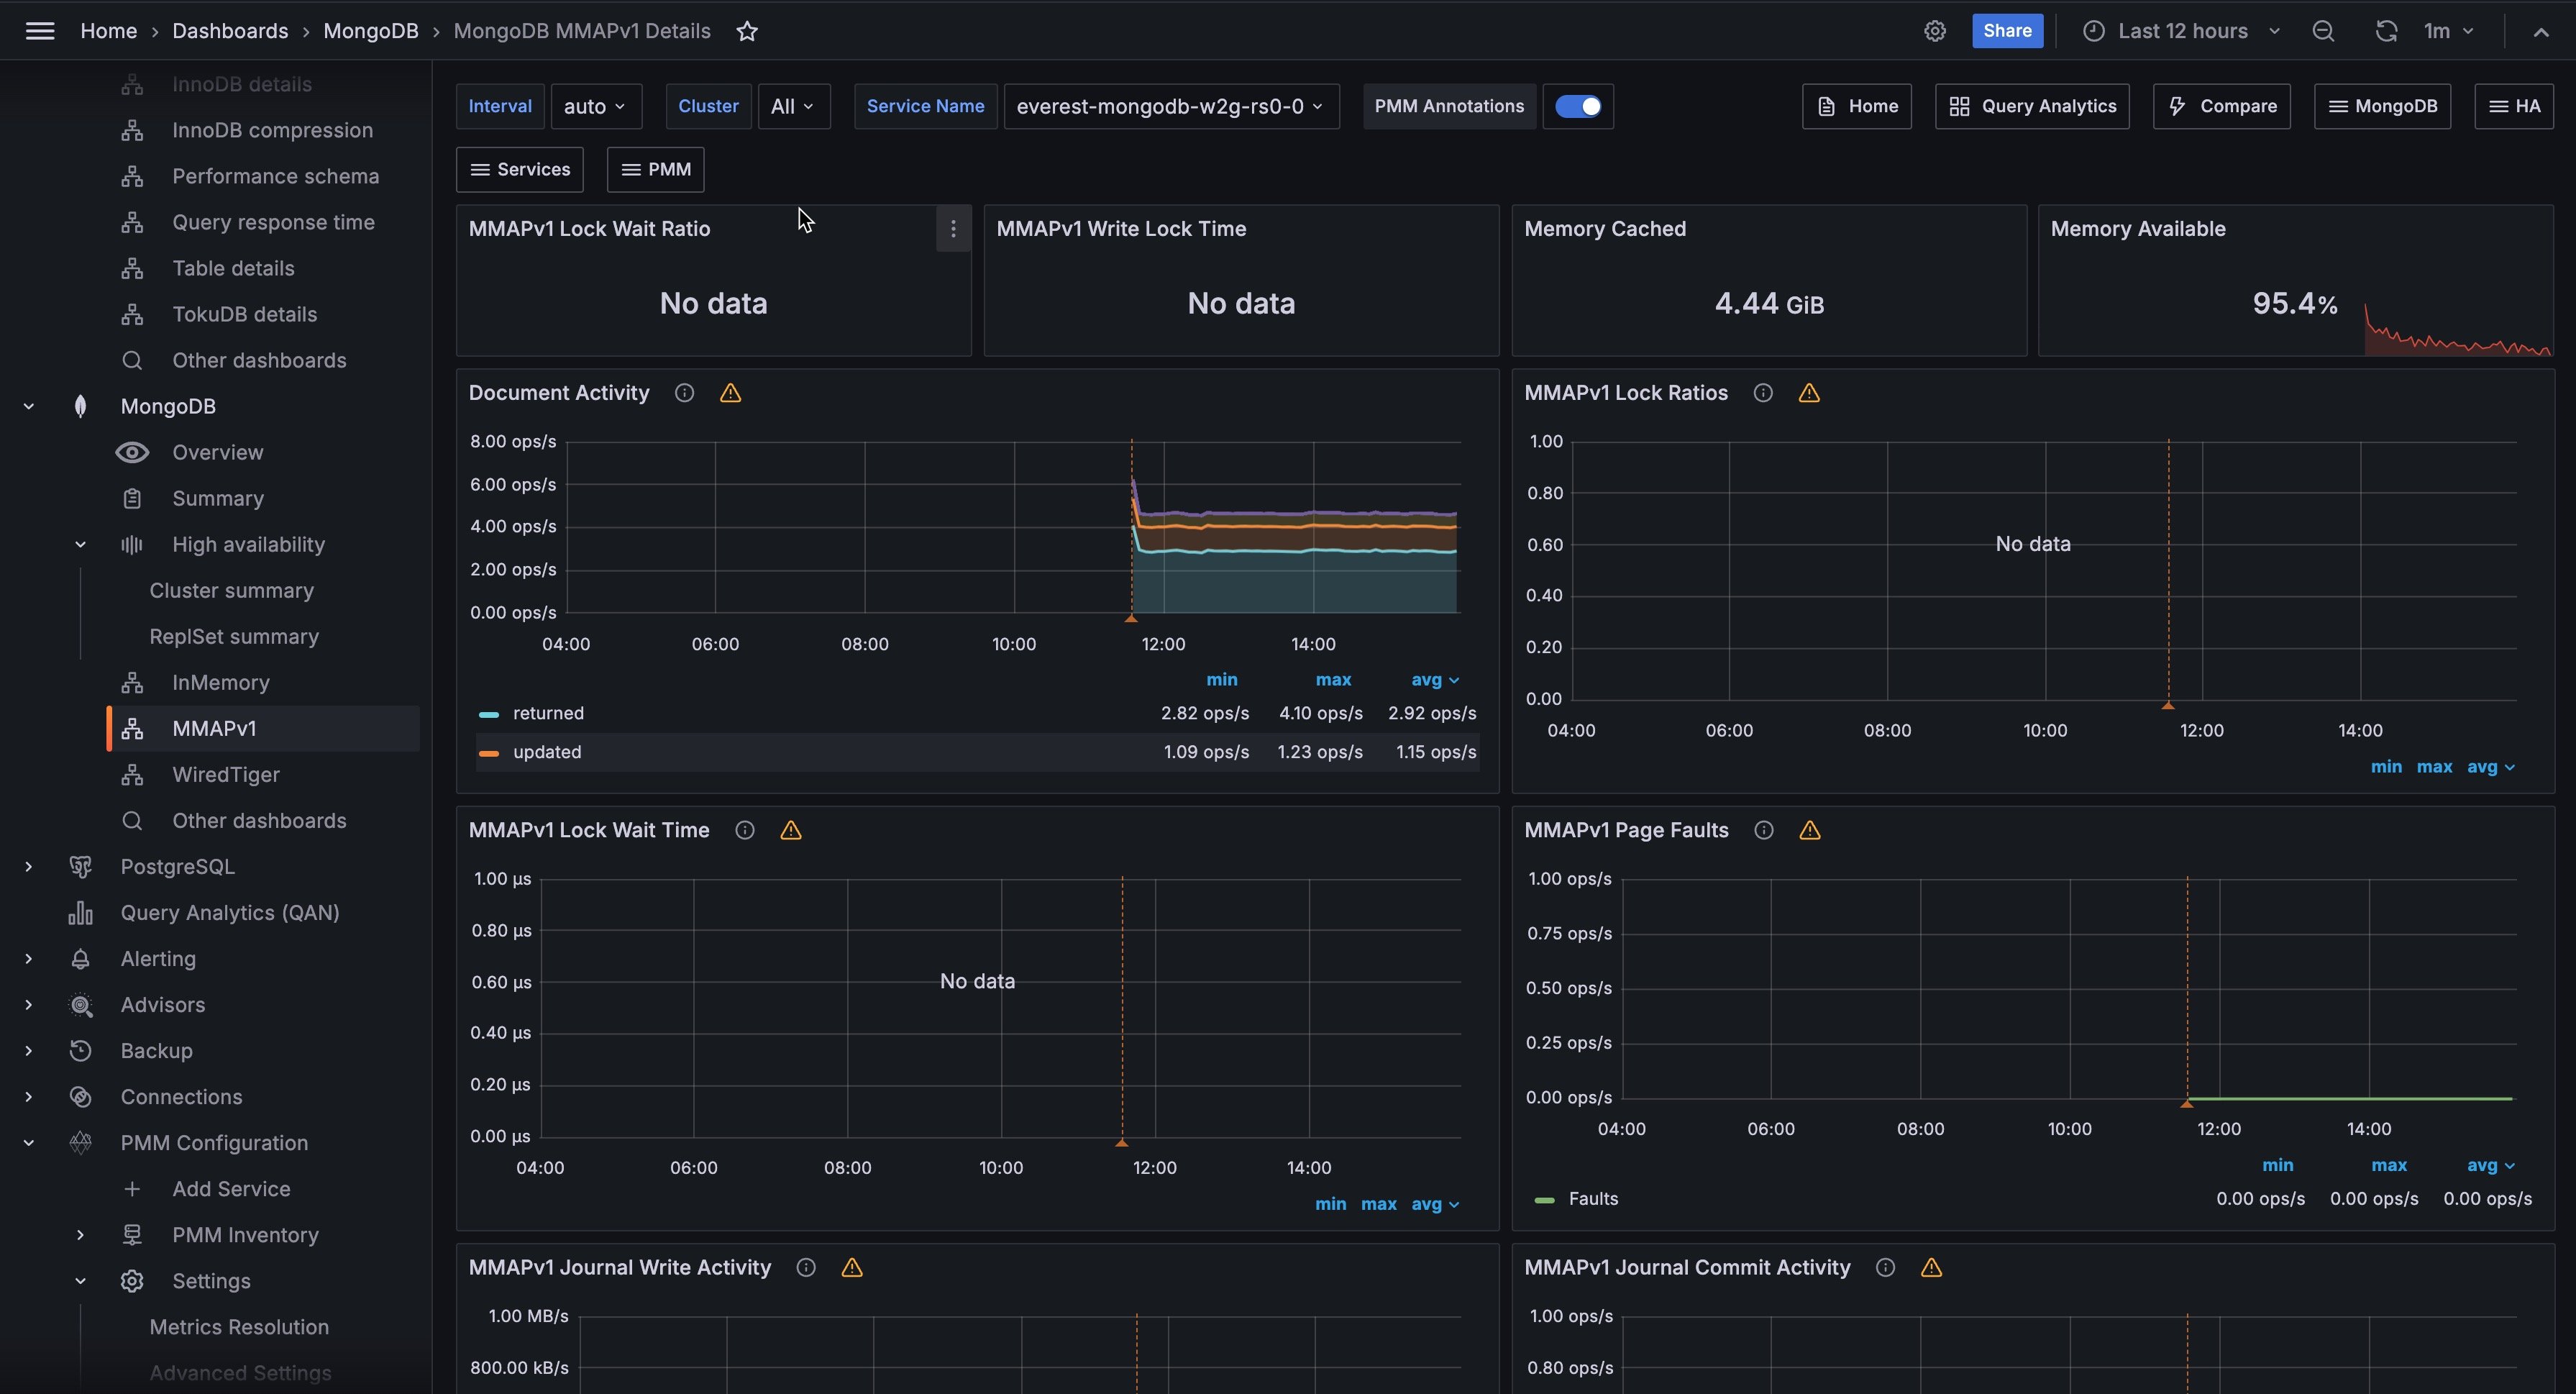
Task: Expand the PostgreSQL sidebar section
Action: (29, 867)
